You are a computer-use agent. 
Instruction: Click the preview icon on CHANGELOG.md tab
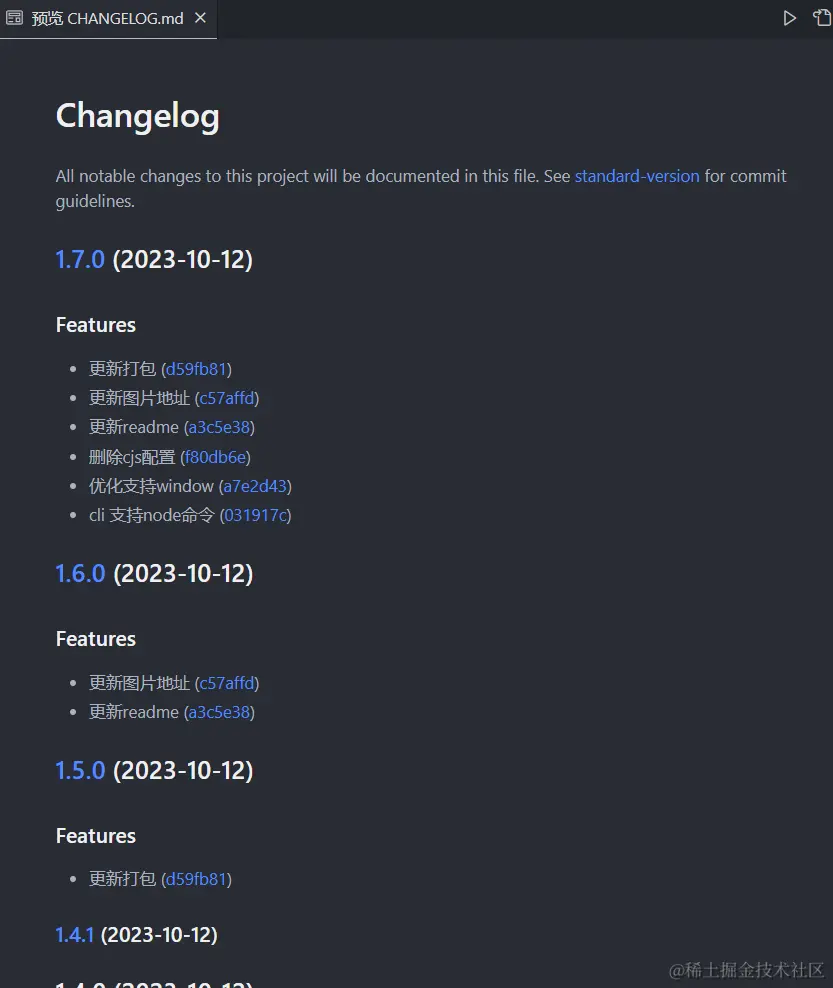click(15, 18)
